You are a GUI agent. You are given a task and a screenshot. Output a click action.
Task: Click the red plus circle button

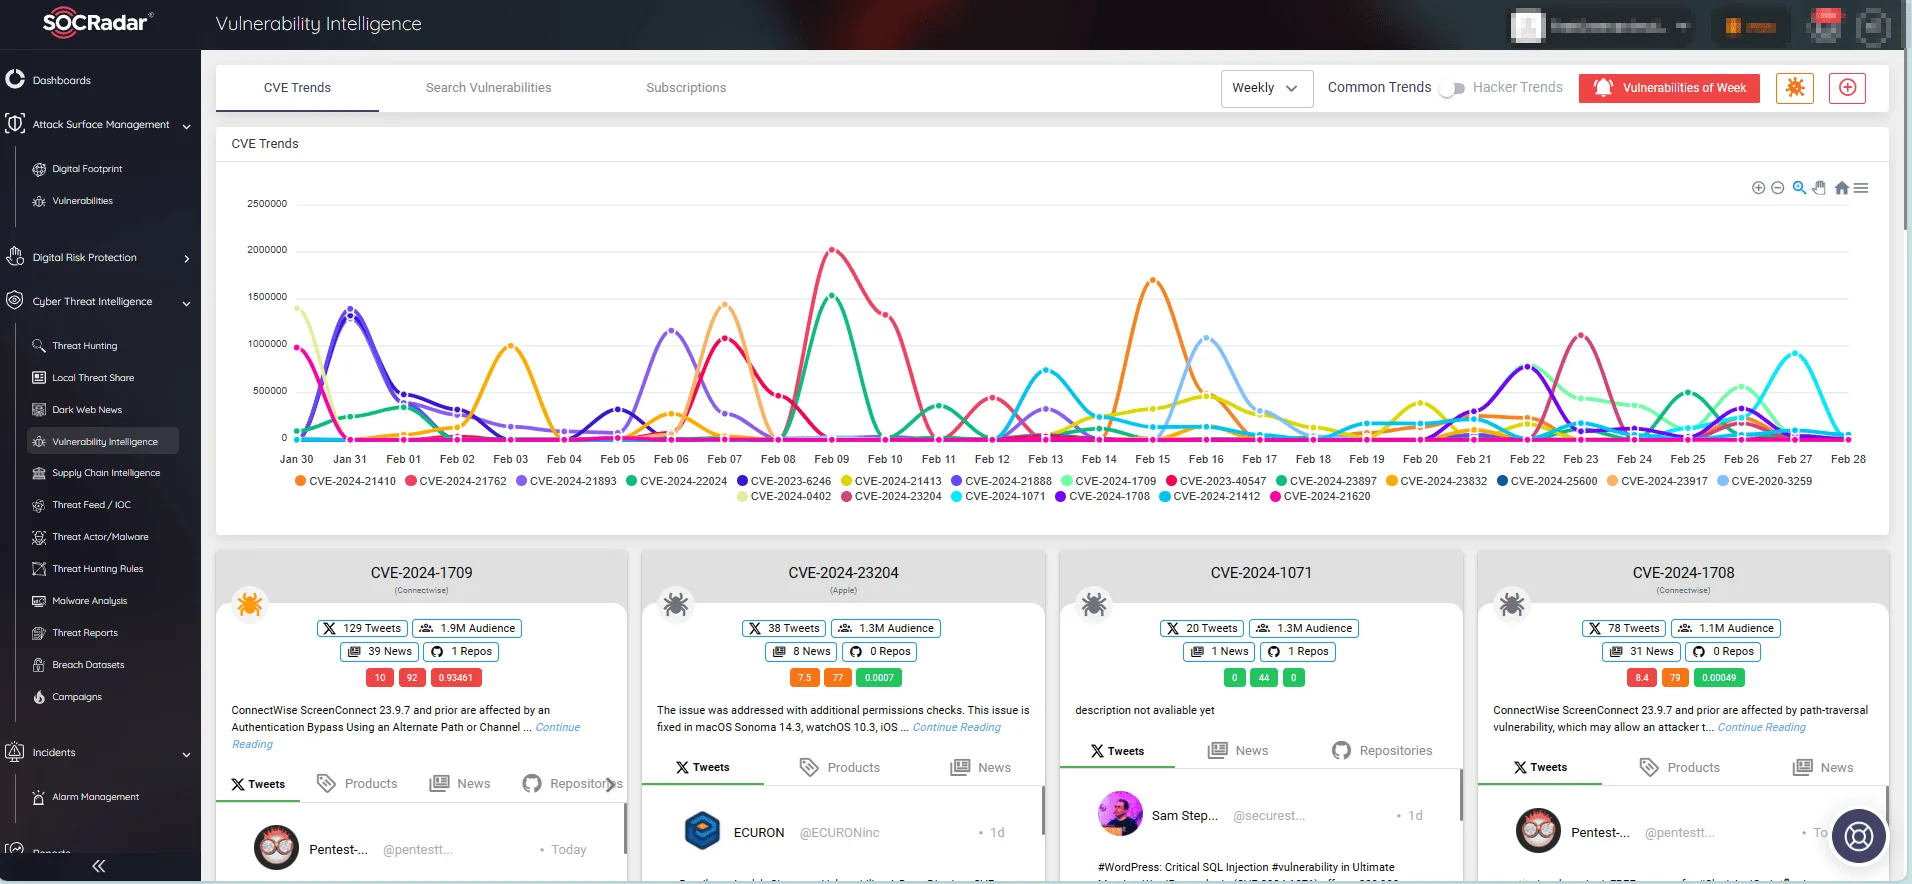[1847, 88]
